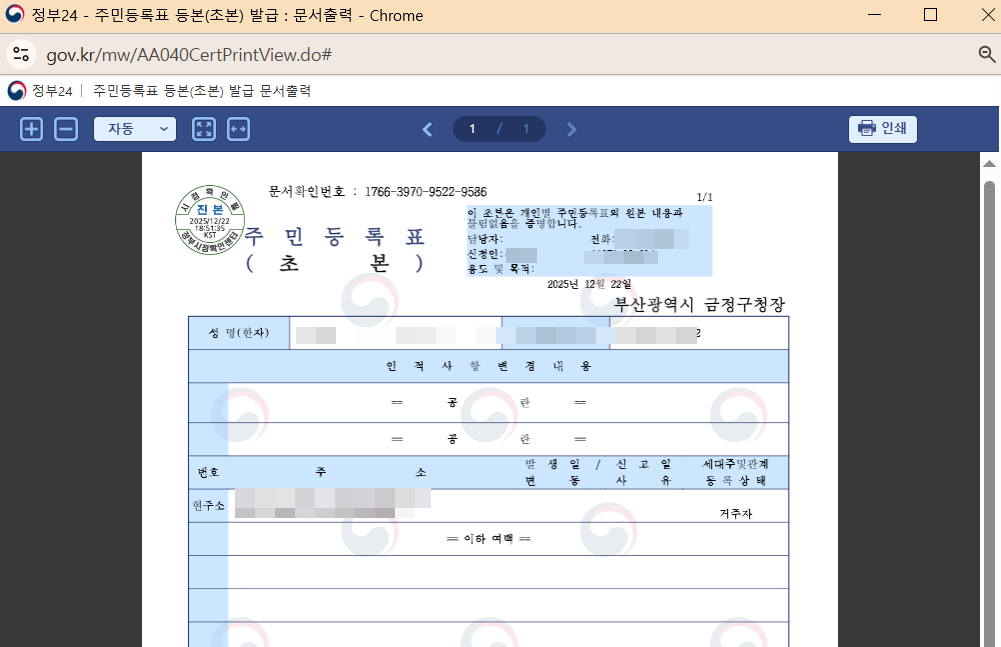Screen dimensions: 1001x647
Task: Maximize the Chrome window
Action: [930, 15]
